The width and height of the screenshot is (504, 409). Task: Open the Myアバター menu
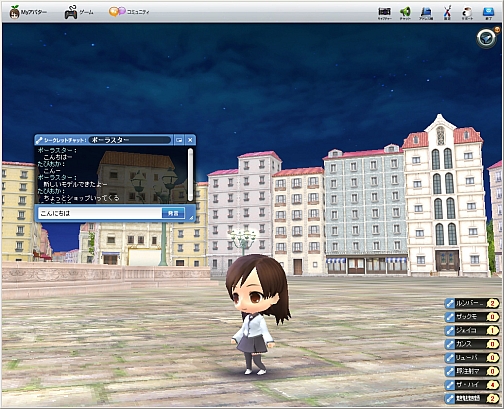(28, 12)
